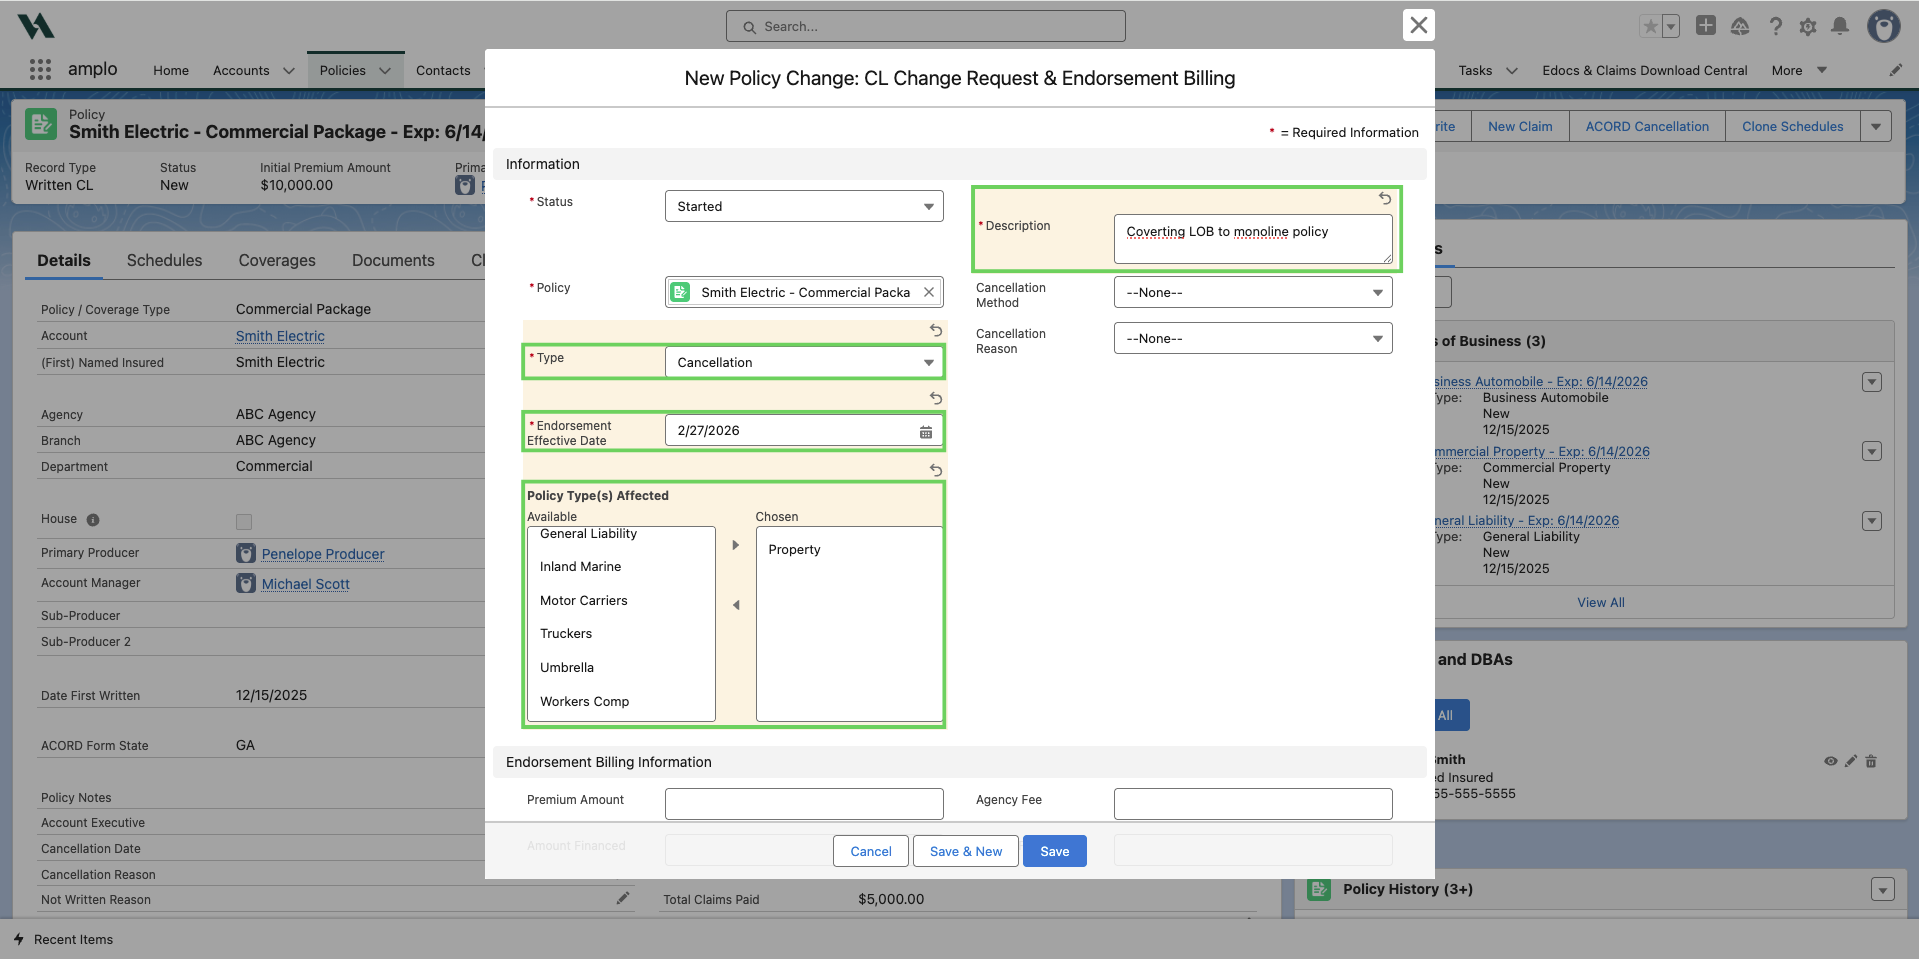The width and height of the screenshot is (1919, 959).
Task: Expand the Tasks tab dropdown chevron
Action: coord(1512,71)
